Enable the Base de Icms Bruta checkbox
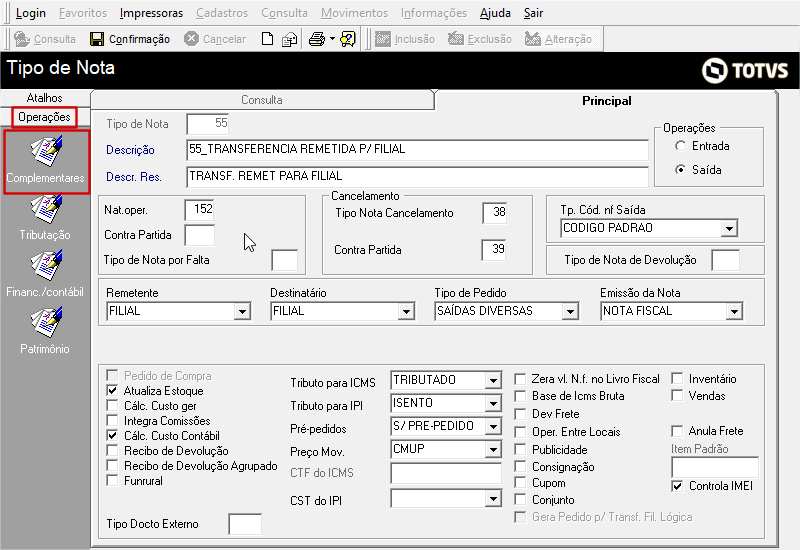The image size is (800, 550). pos(520,396)
